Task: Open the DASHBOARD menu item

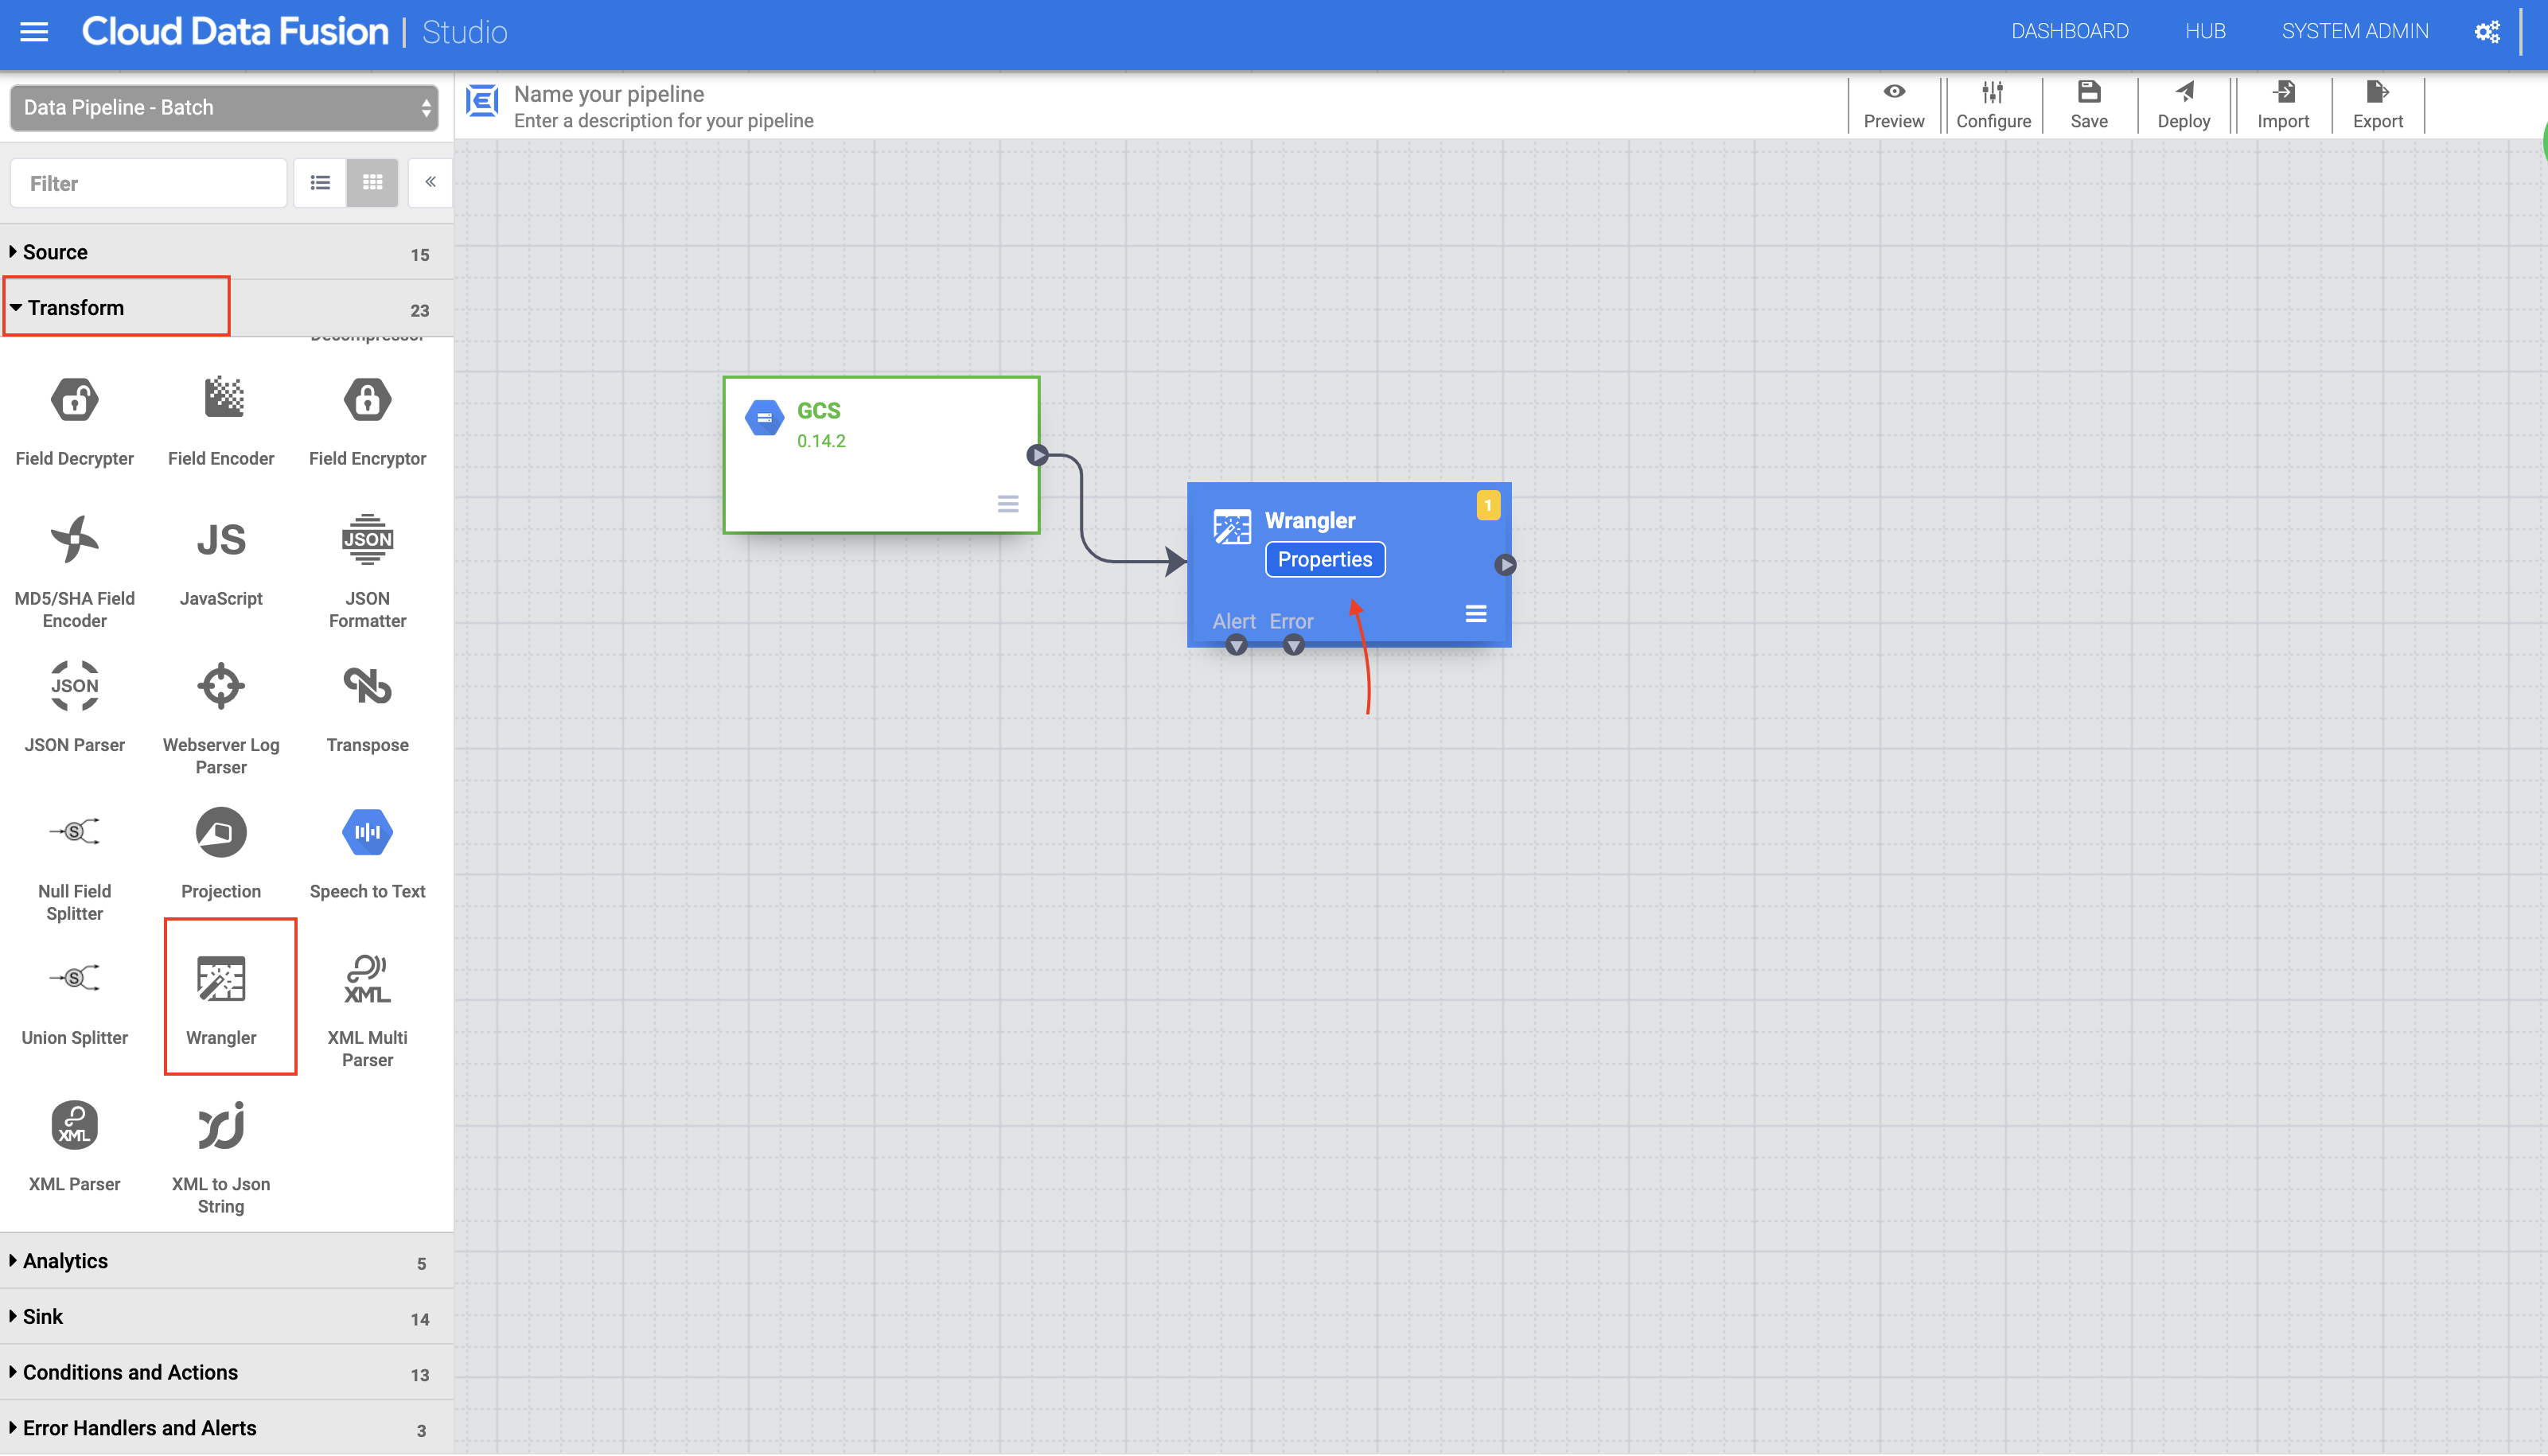Action: tap(2070, 31)
